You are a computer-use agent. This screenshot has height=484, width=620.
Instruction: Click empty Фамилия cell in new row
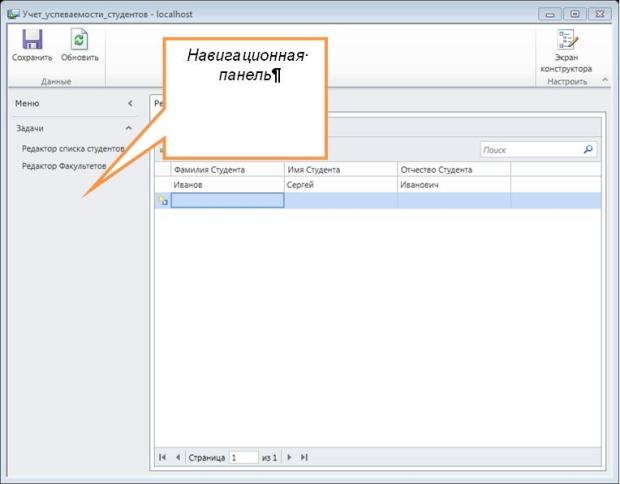pyautogui.click(x=227, y=200)
